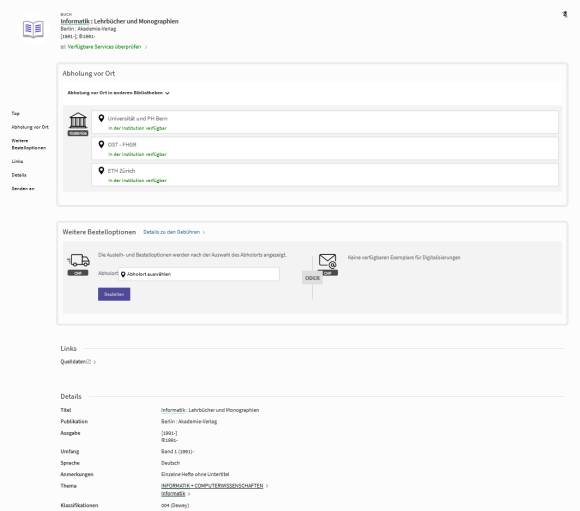This screenshot has height=511, width=580.
Task: Click chevron after INFORMATIK + COMPUTERWISSENSCHAFTEN
Action: click(267, 486)
